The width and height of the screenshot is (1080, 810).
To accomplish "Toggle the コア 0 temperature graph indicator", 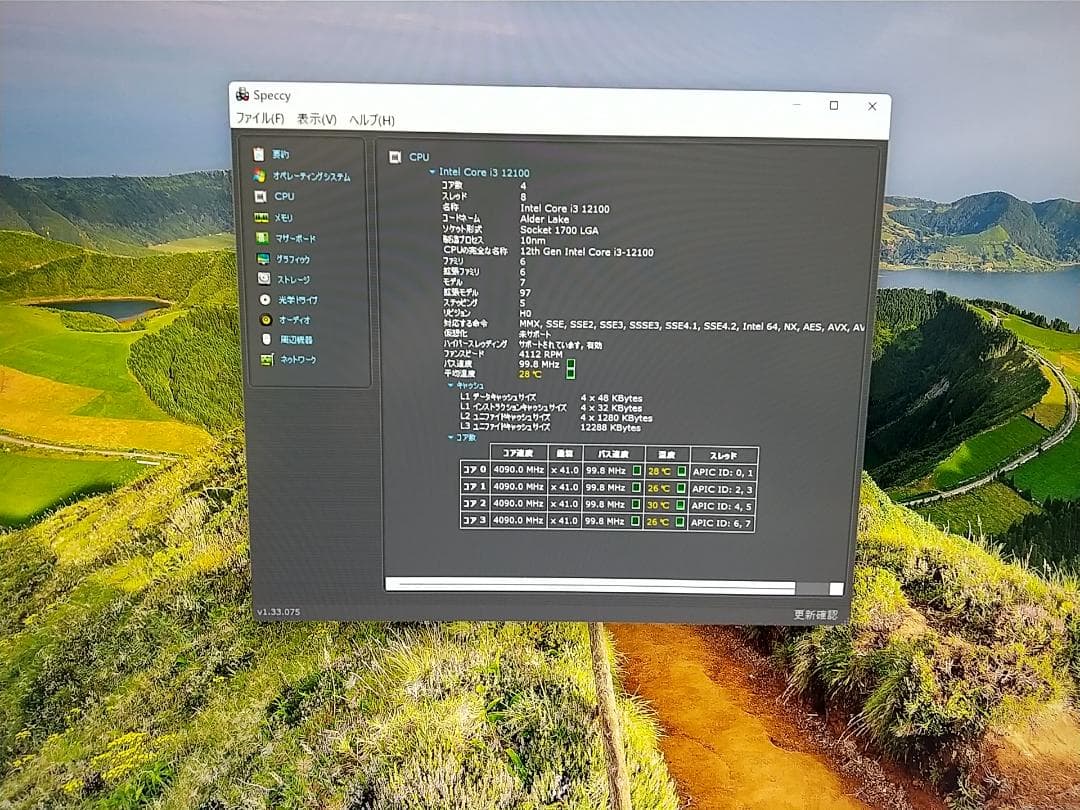I will coord(681,471).
